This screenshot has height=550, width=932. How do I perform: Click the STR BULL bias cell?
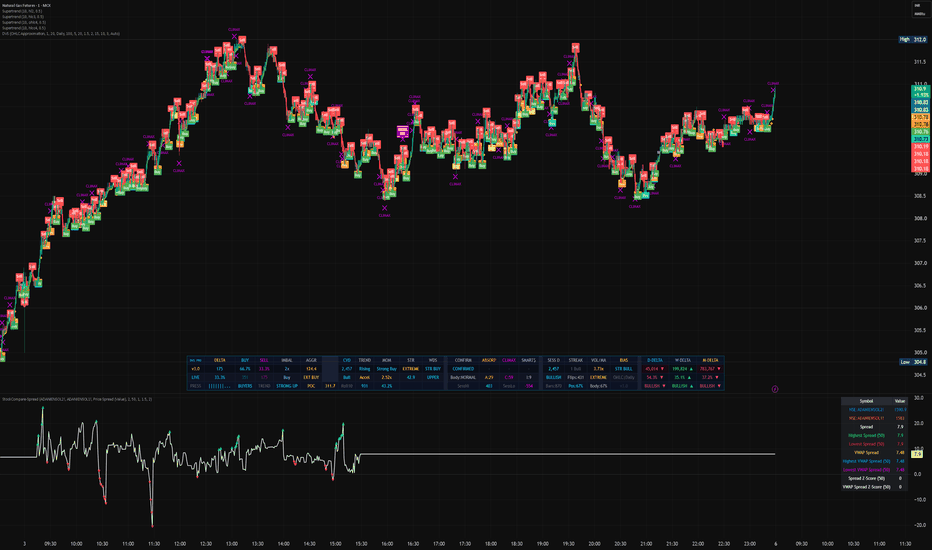click(624, 369)
